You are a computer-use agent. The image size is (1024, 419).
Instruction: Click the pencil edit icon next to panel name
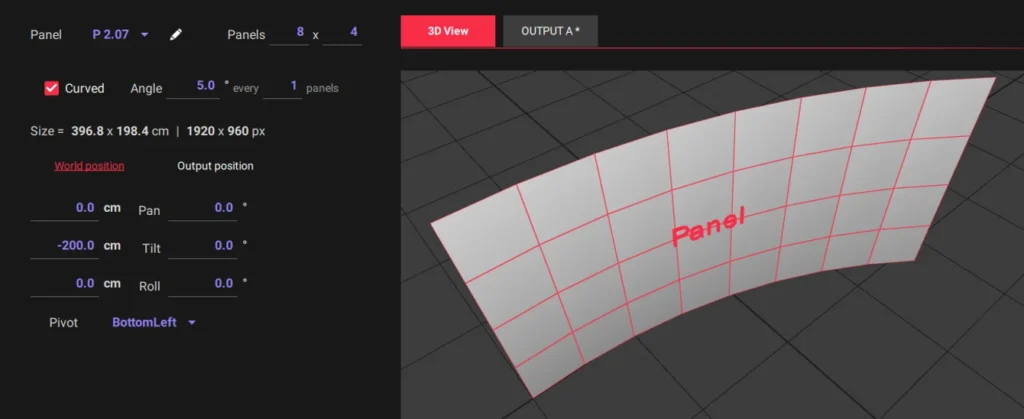(x=176, y=34)
